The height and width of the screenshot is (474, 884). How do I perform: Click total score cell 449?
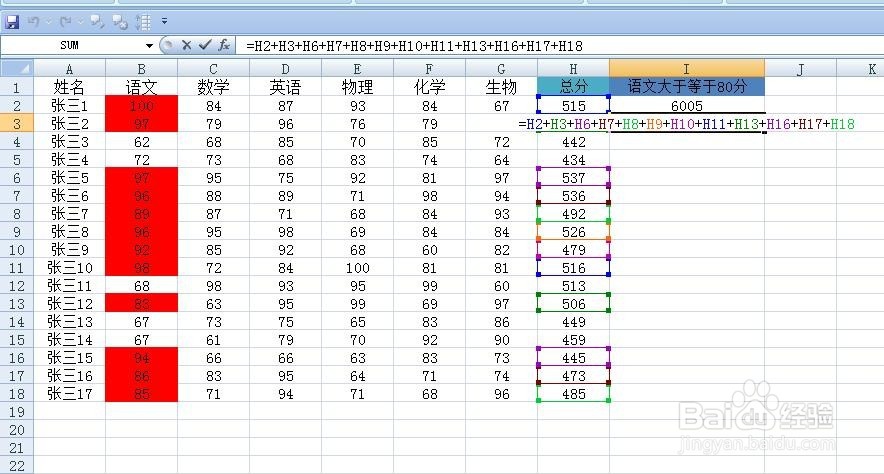573,322
